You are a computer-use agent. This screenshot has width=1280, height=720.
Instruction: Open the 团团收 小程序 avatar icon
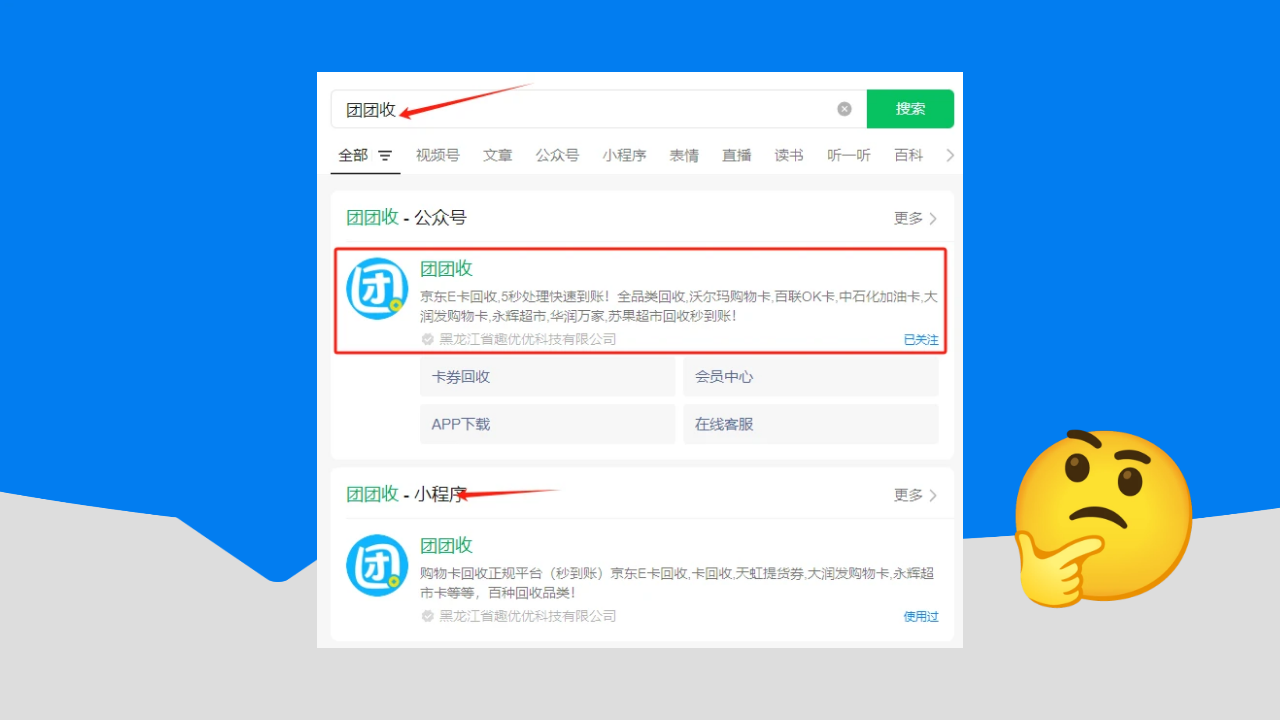[377, 566]
